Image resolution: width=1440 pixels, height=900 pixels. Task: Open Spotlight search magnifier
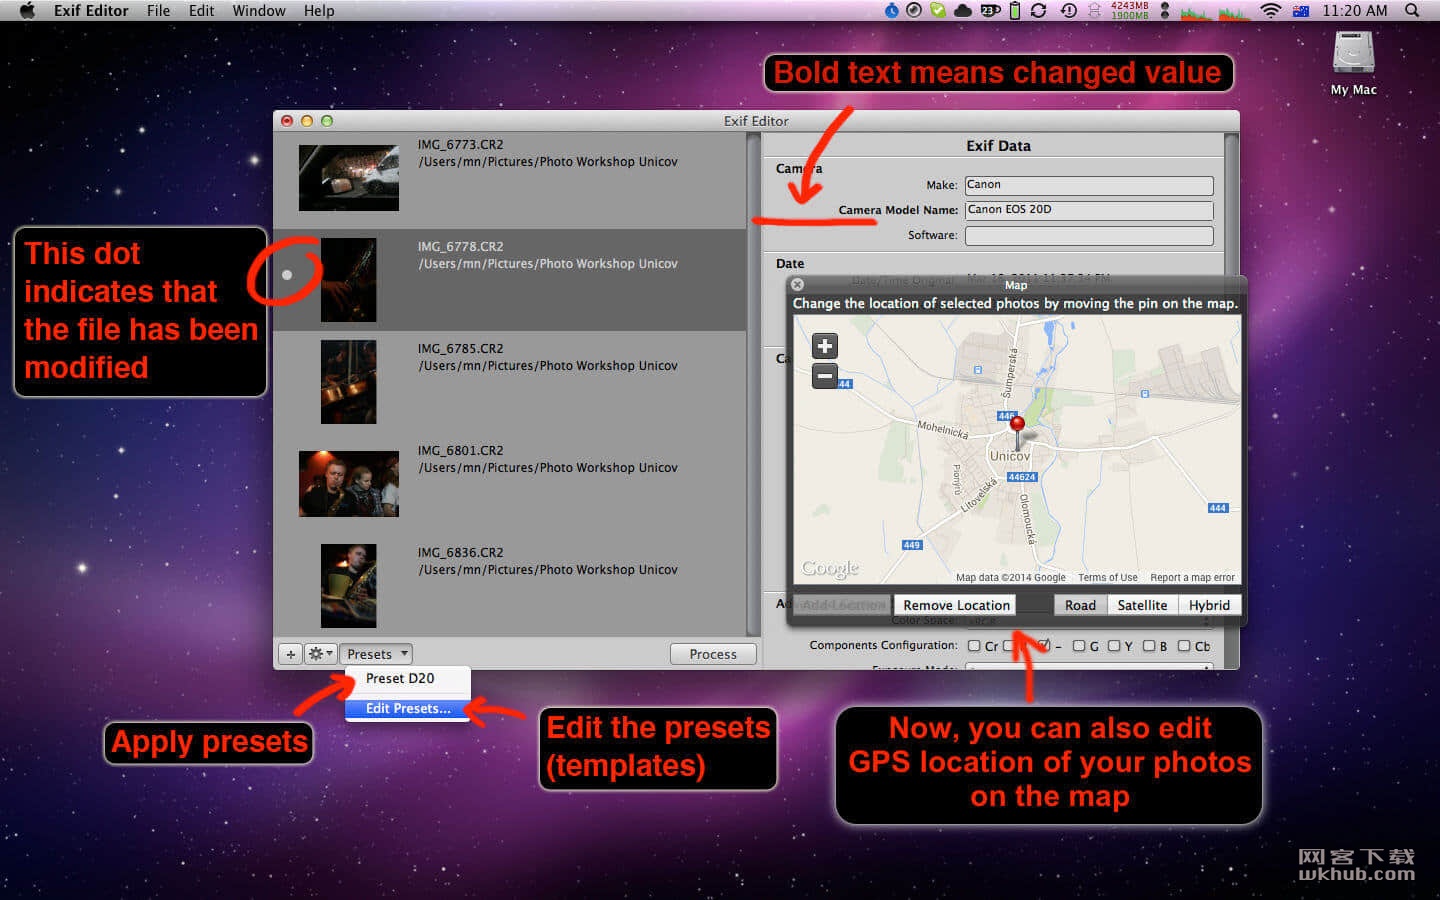1412,10
